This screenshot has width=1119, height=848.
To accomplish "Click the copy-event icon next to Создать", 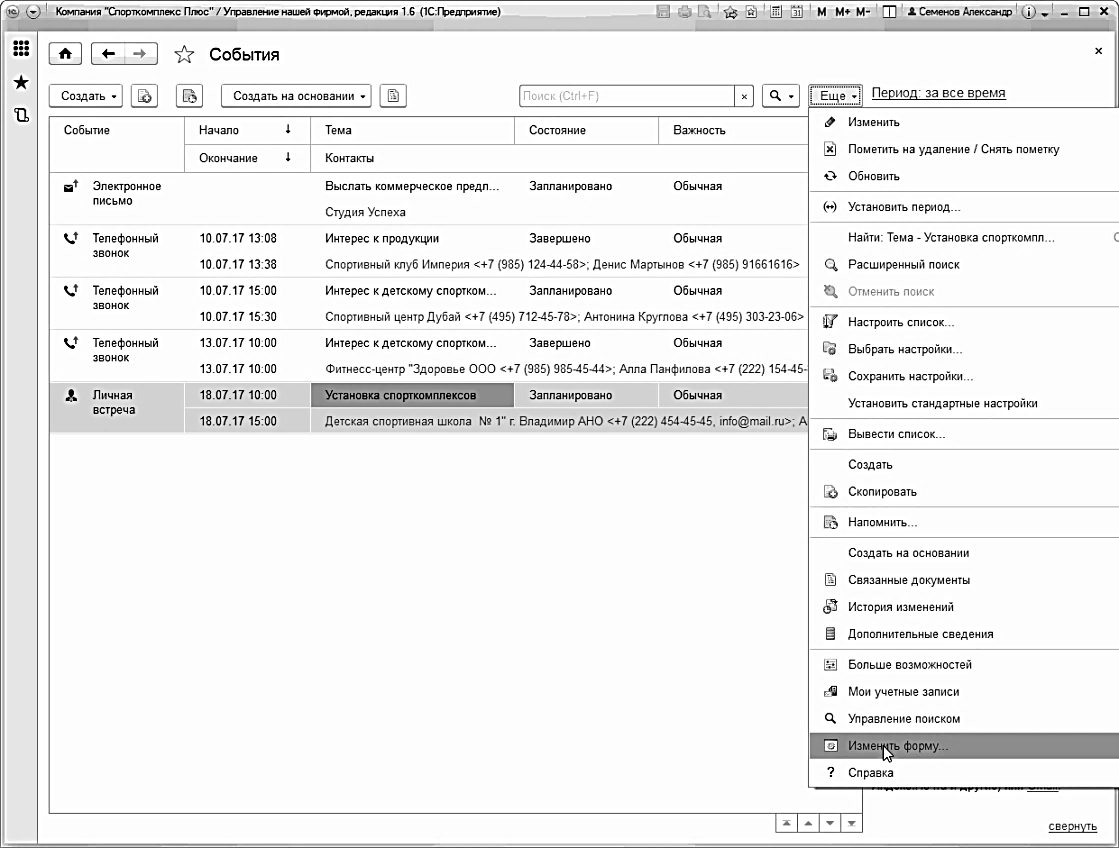I will coord(144,96).
